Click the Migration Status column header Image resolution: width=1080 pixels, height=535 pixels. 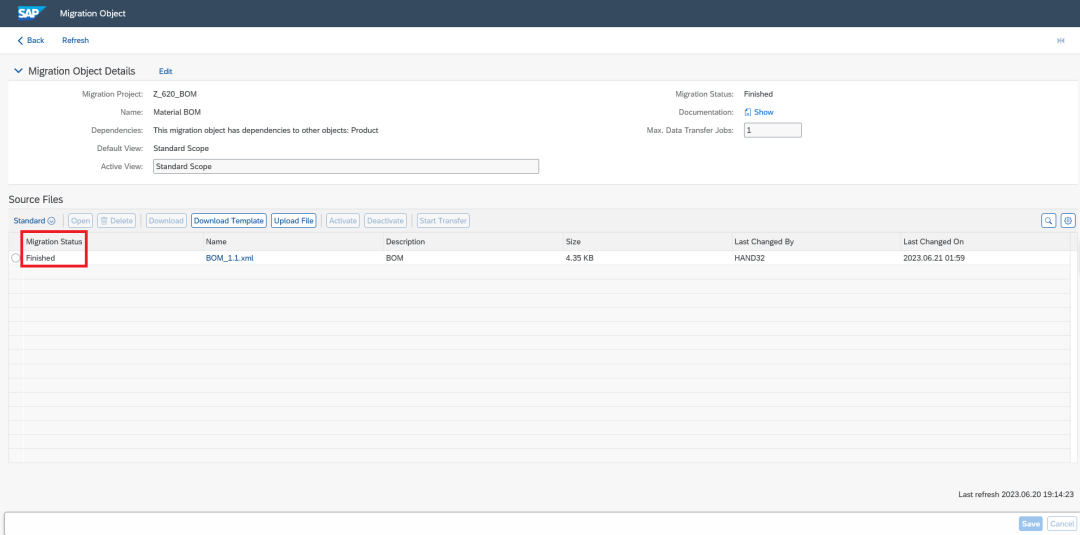[54, 242]
